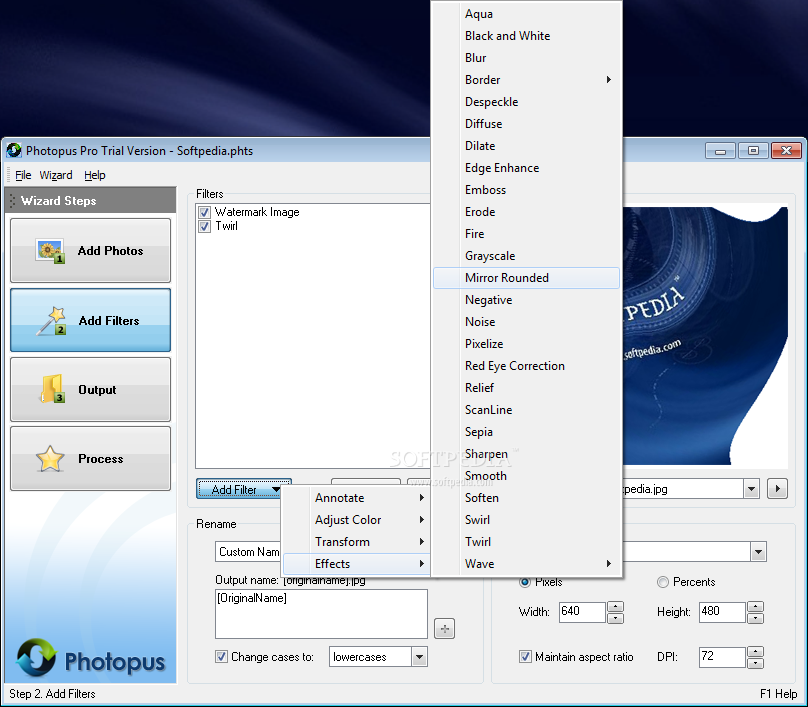Screen dimensions: 808x707
Task: Expand the Annotate submenu
Action: [x=356, y=498]
